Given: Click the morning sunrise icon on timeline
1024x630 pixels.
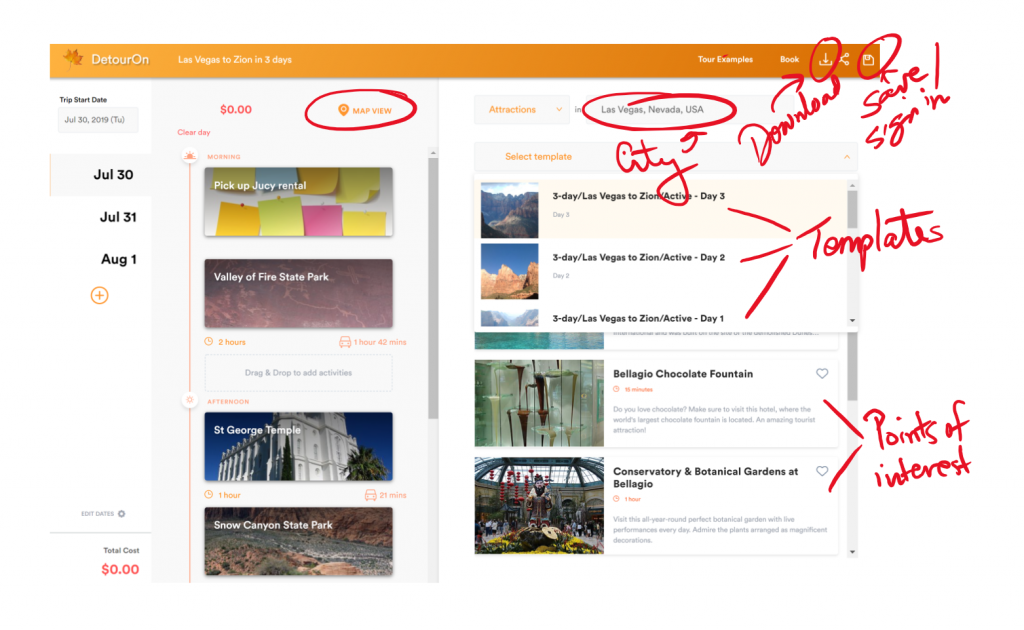Looking at the screenshot, I should 189,156.
